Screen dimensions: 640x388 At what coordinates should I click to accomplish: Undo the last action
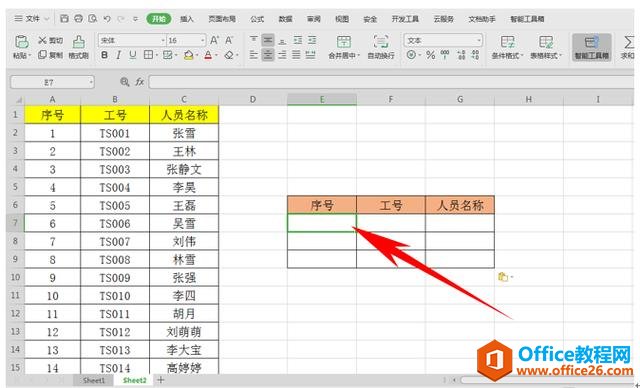107,19
